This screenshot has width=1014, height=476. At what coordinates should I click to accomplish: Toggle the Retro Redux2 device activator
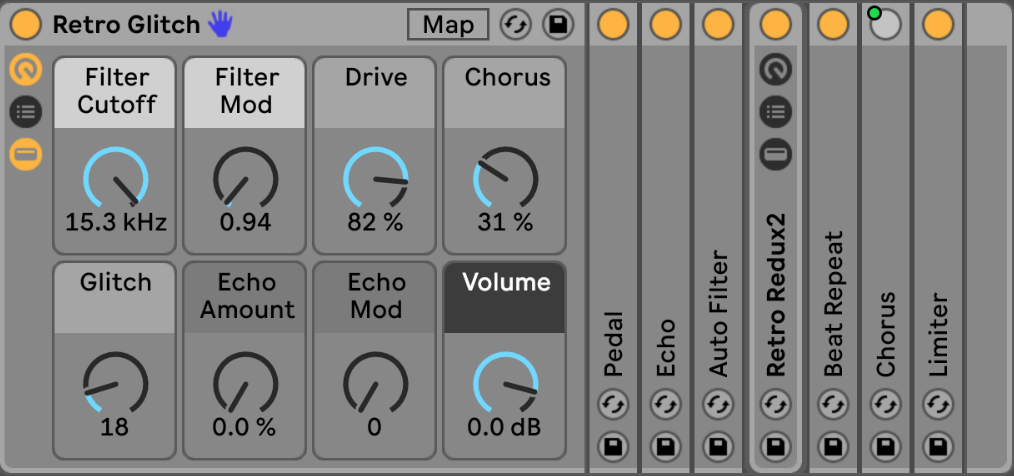coord(776,25)
